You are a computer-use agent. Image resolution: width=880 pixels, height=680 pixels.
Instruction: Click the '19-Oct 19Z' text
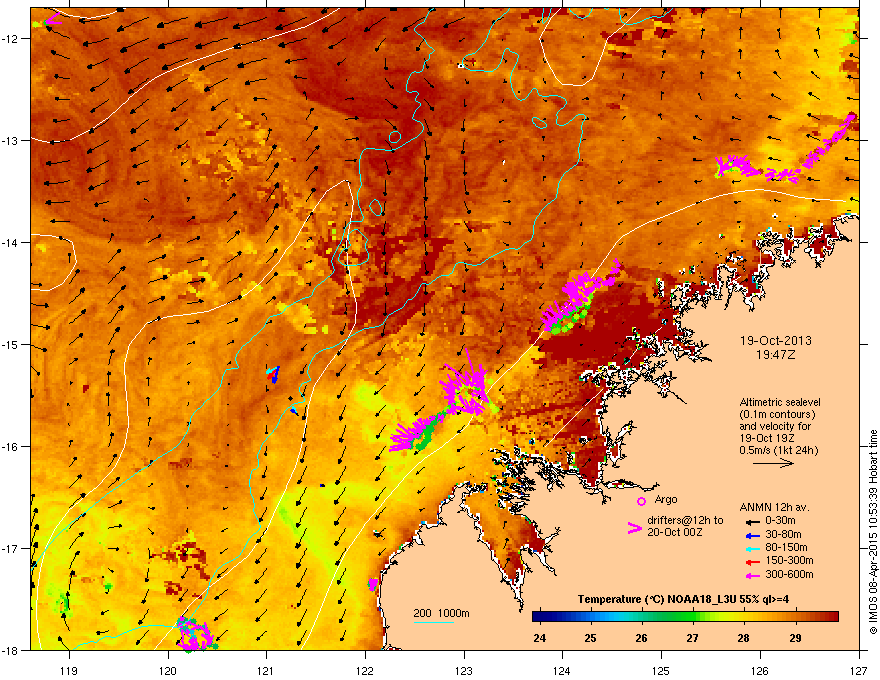767,438
